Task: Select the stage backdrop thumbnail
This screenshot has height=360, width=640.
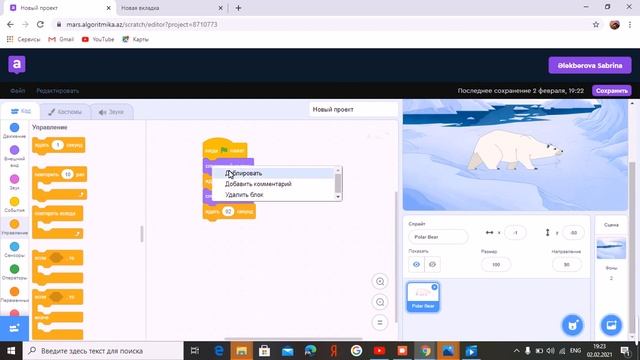Action: pos(611,248)
